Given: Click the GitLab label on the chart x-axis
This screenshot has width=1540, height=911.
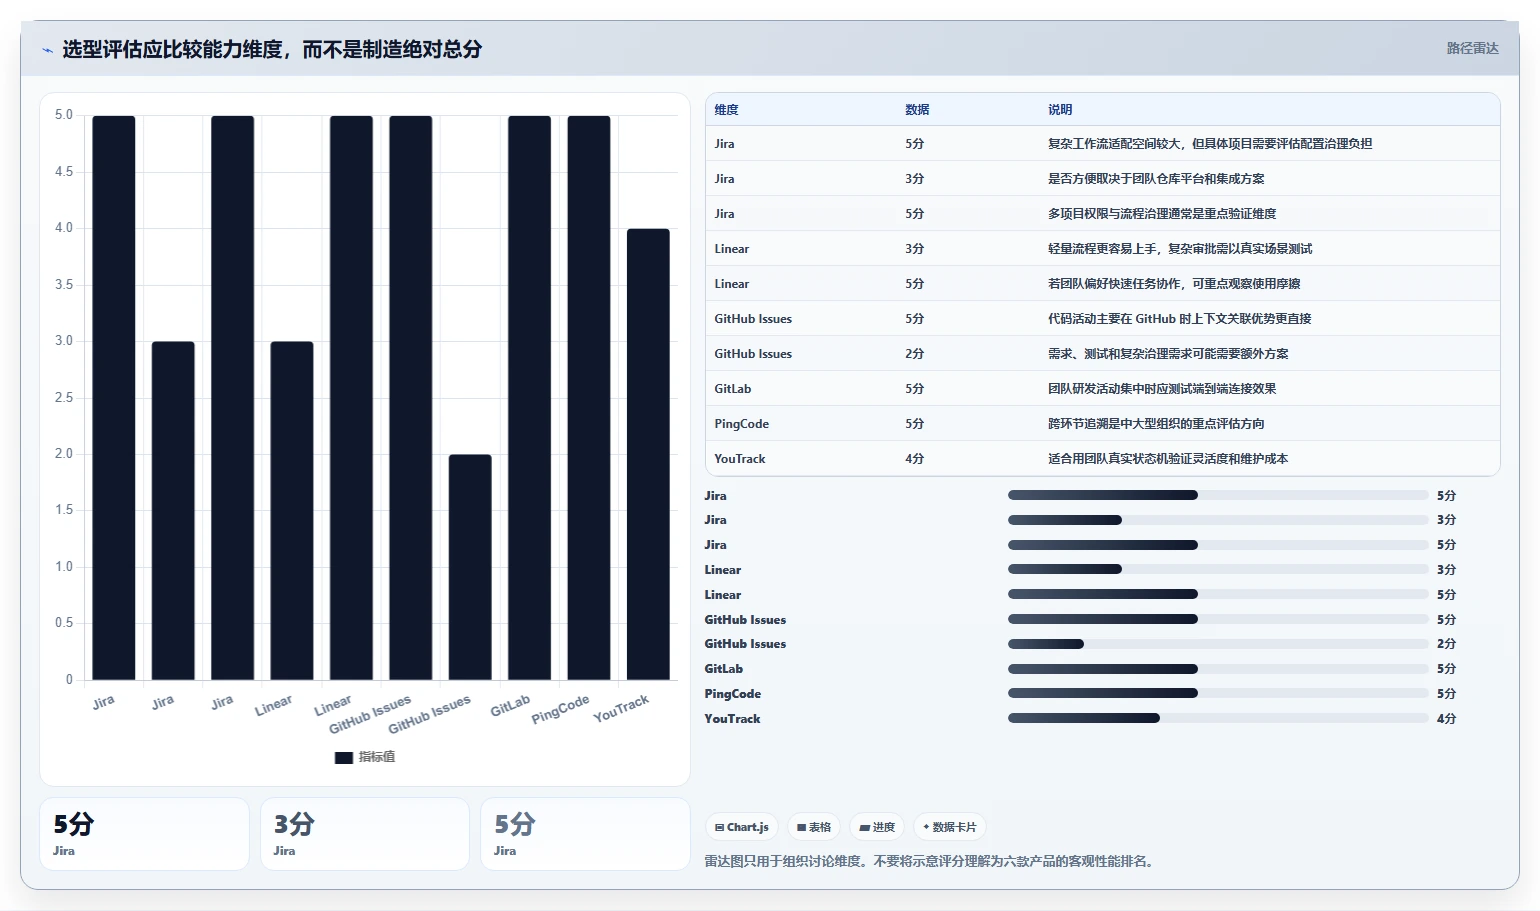Looking at the screenshot, I should pyautogui.click(x=510, y=706).
